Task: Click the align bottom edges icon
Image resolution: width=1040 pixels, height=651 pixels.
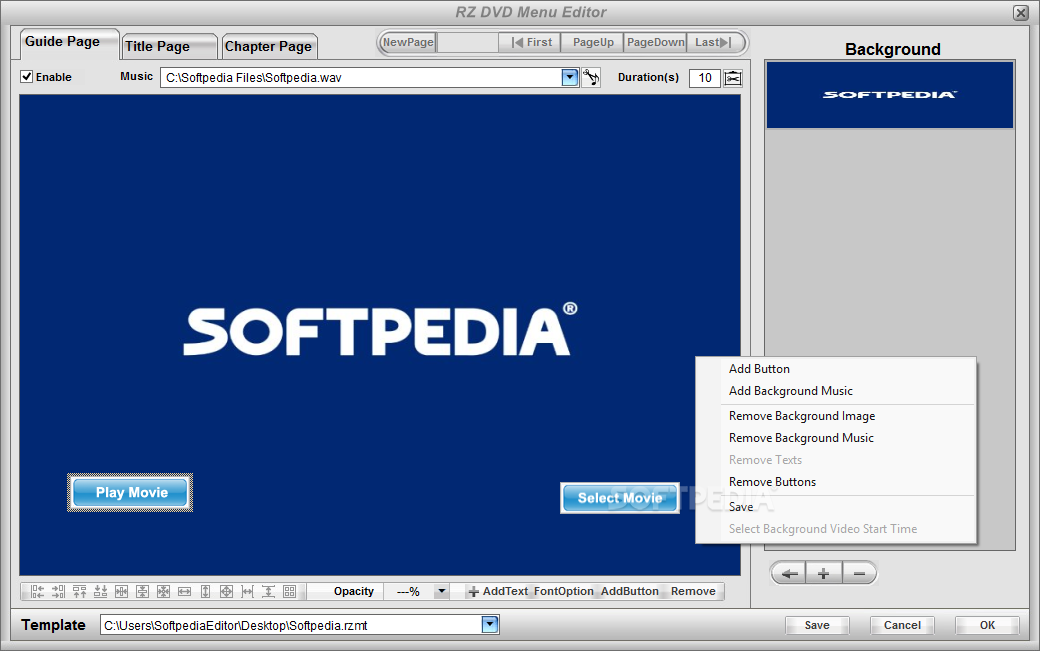Action: click(x=101, y=591)
